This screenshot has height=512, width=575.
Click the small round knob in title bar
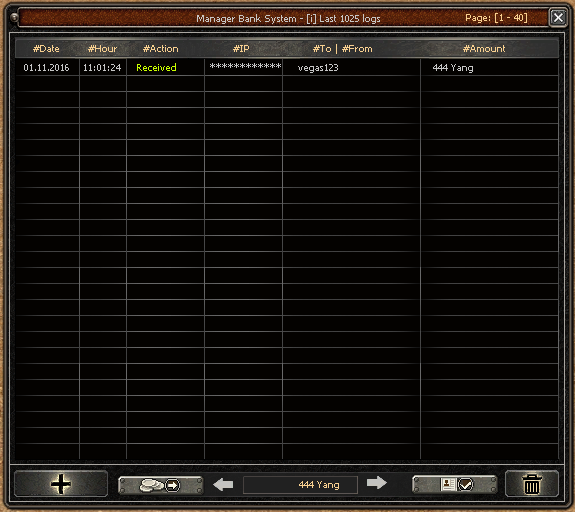pos(14,17)
